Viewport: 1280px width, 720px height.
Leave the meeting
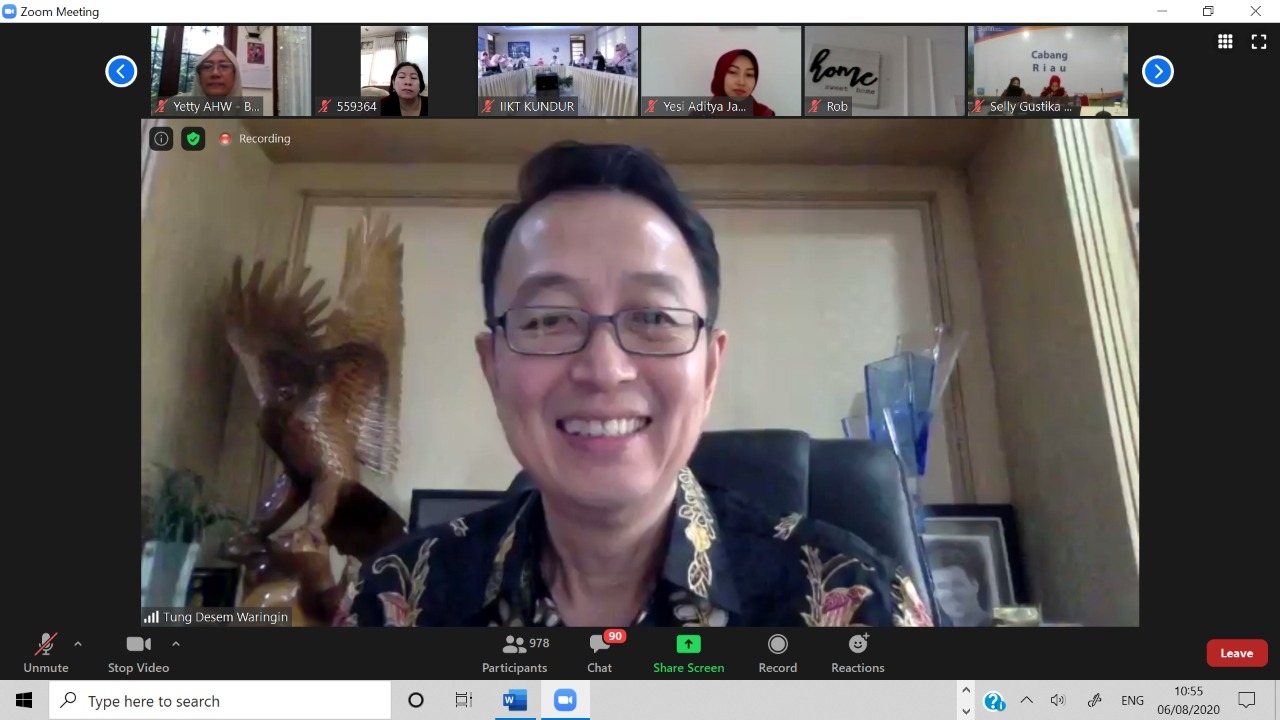point(1236,653)
